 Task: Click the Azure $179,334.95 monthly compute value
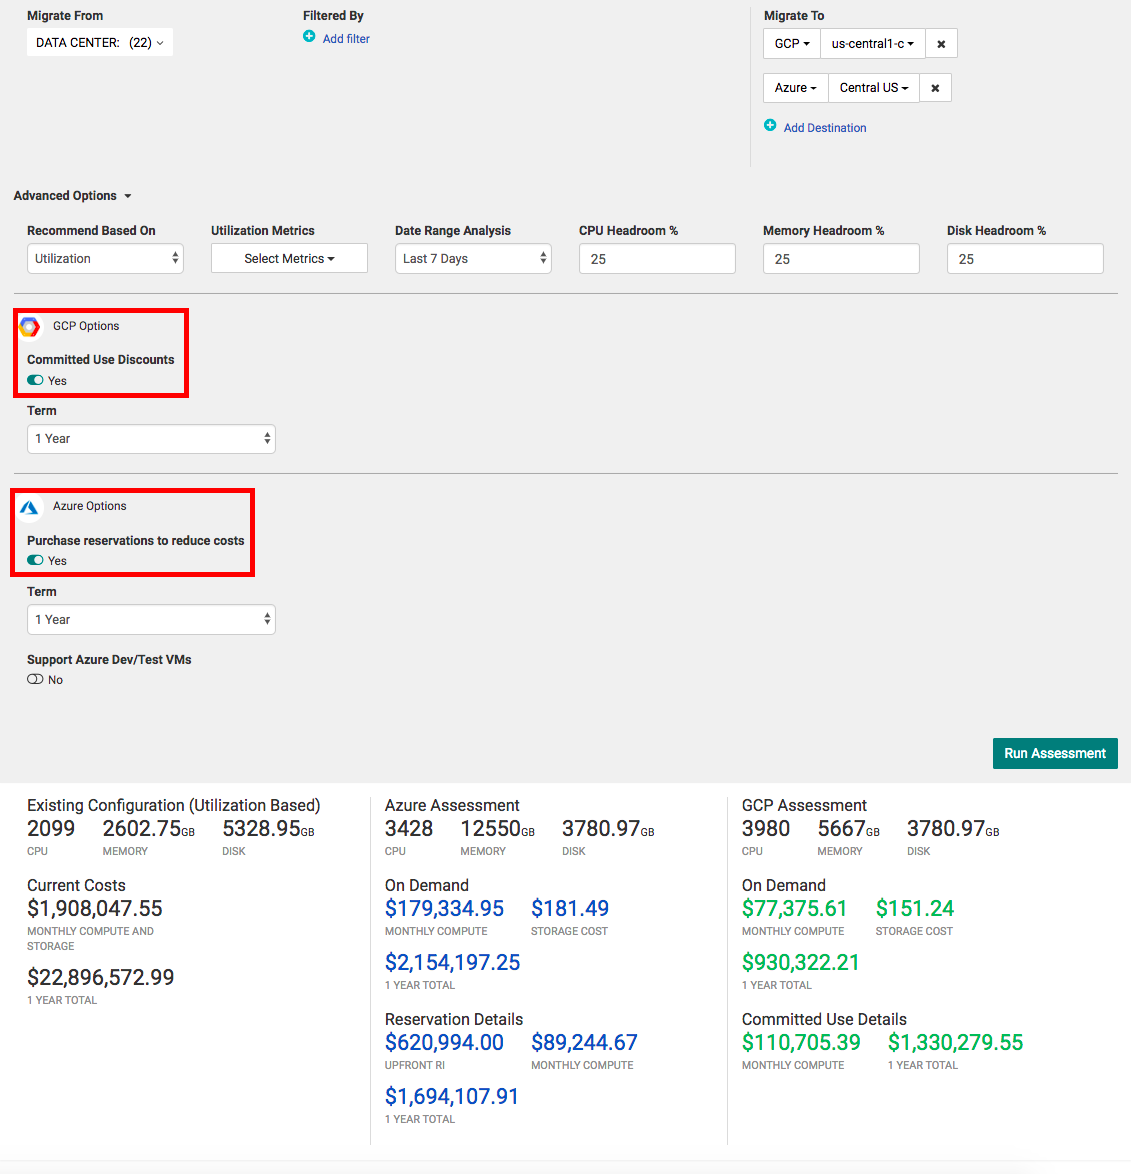445,909
